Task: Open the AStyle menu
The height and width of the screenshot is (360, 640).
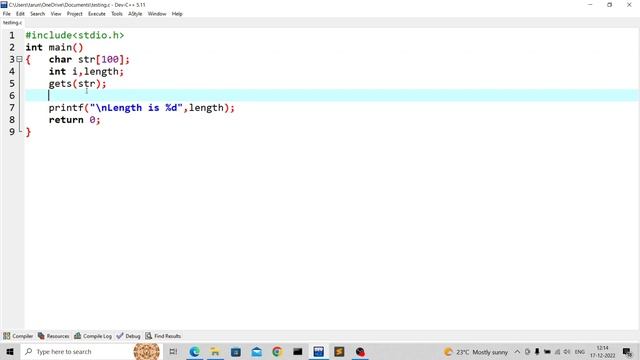Action: 135,14
